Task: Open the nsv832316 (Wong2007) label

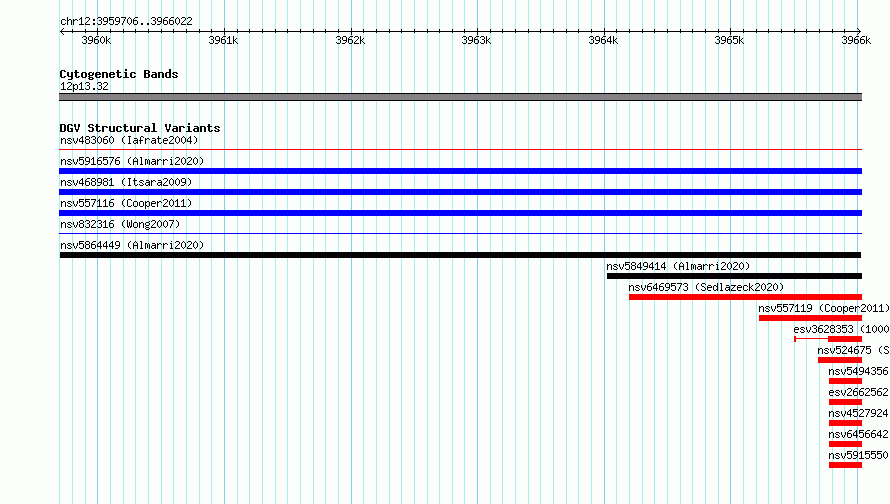Action: [x=120, y=224]
